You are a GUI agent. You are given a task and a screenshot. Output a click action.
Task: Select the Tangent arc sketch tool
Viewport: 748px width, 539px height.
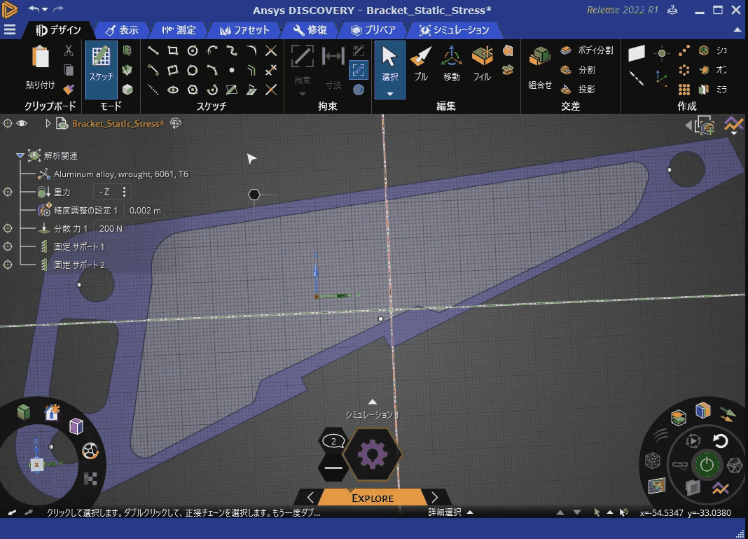(x=212, y=51)
